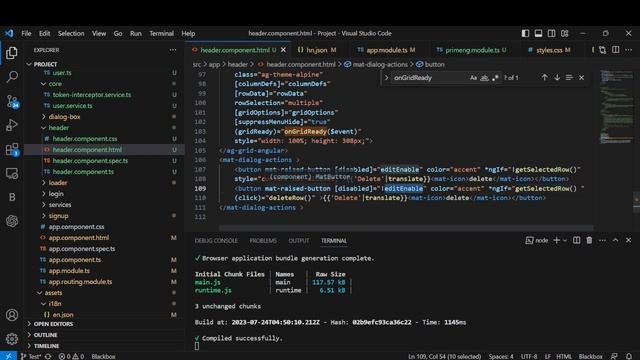Open Customize Layout icon

(564, 33)
